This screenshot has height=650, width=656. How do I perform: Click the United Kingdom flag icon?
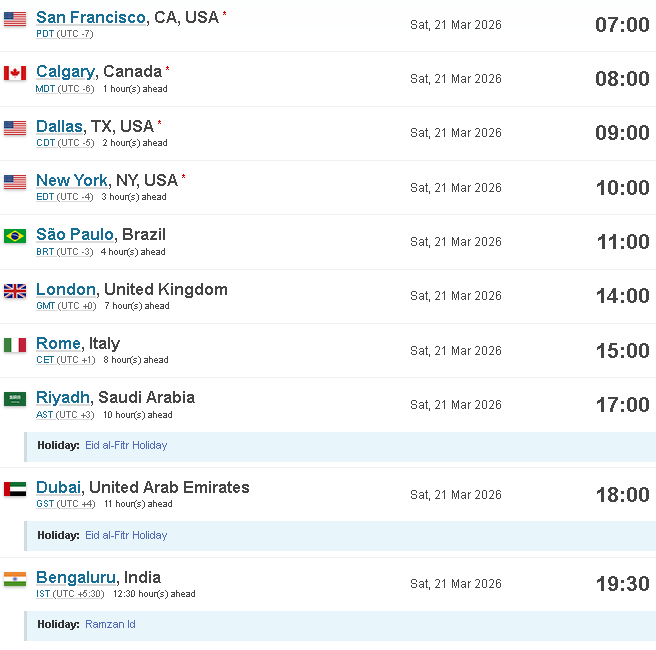15,291
